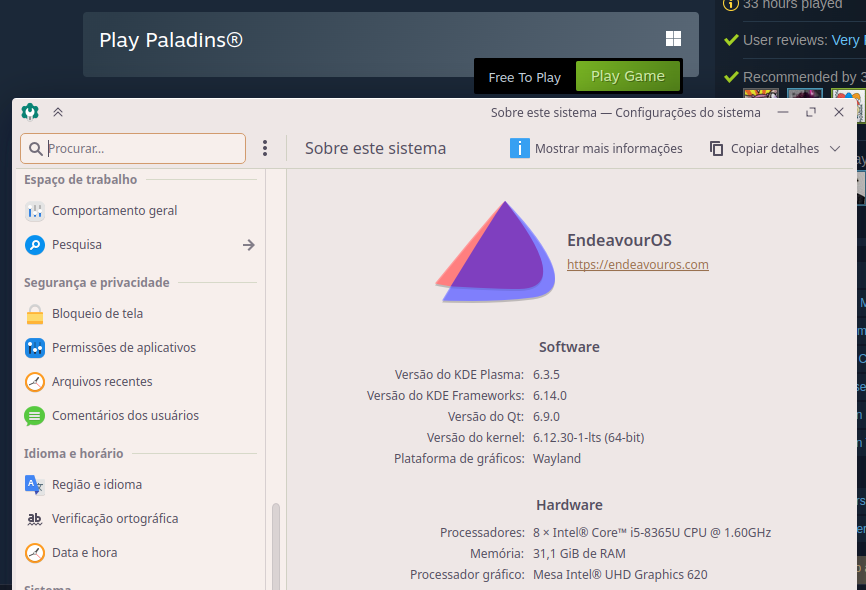
Task: Open the Permissões de aplicativos icon
Action: (35, 348)
